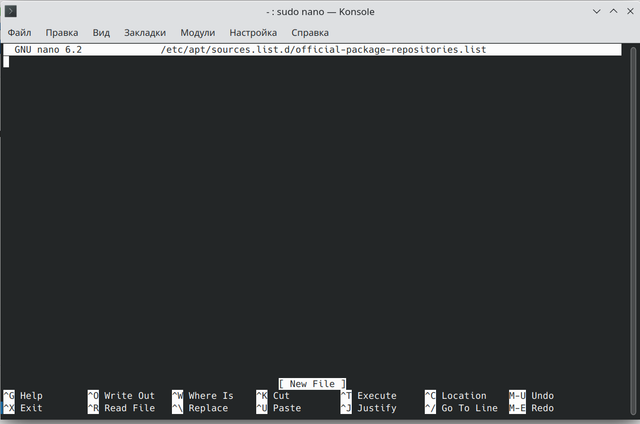Open the Закладки menu
Image resolution: width=640 pixels, height=424 pixels.
[x=145, y=33]
